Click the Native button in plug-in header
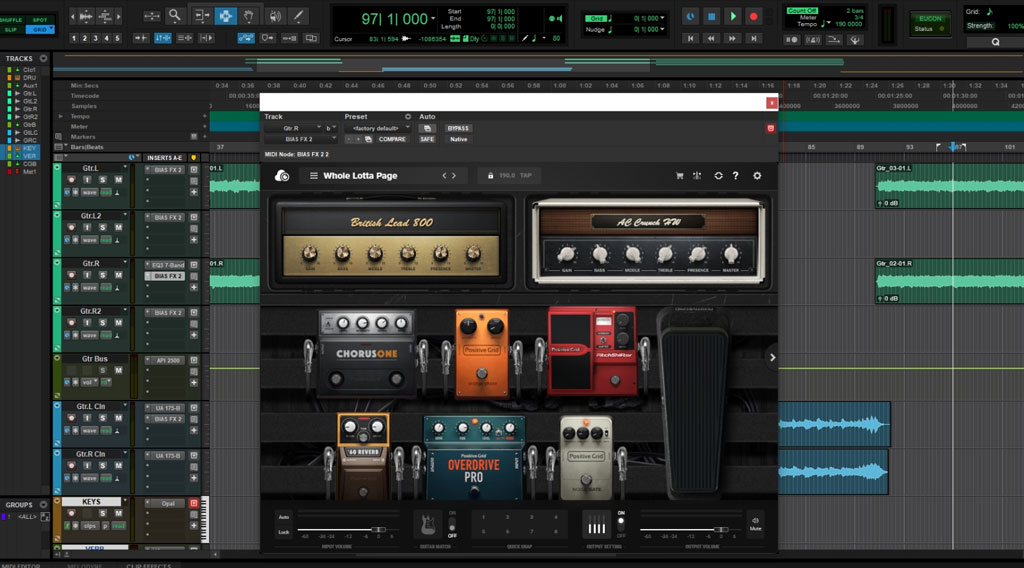1024x568 pixels. 458,139
